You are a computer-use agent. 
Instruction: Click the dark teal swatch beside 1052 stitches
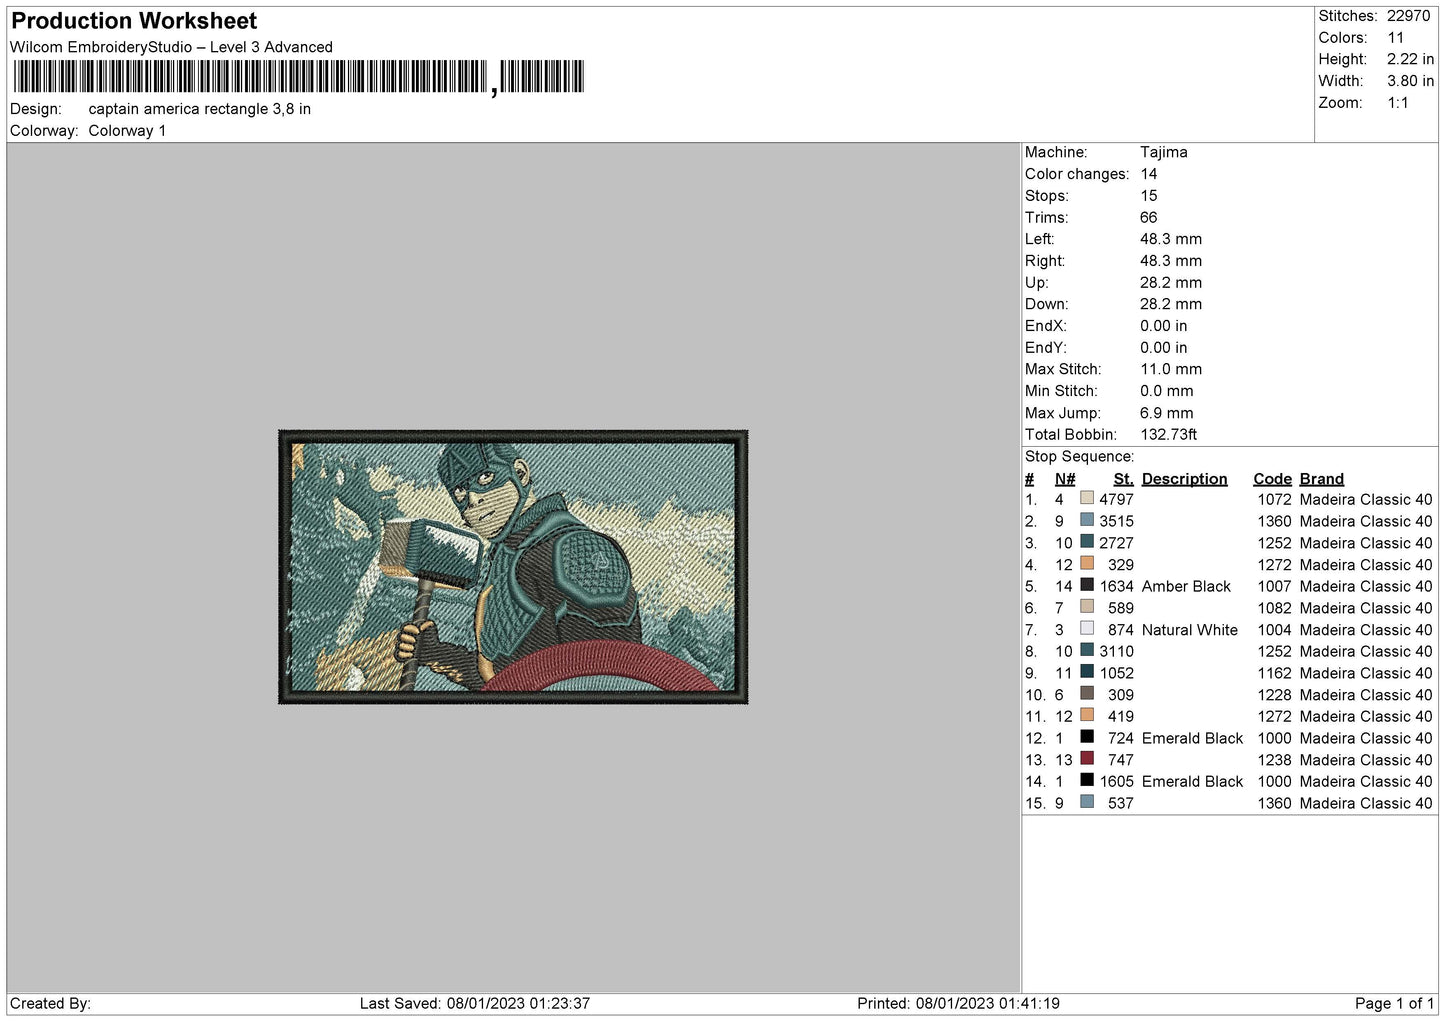(1087, 672)
